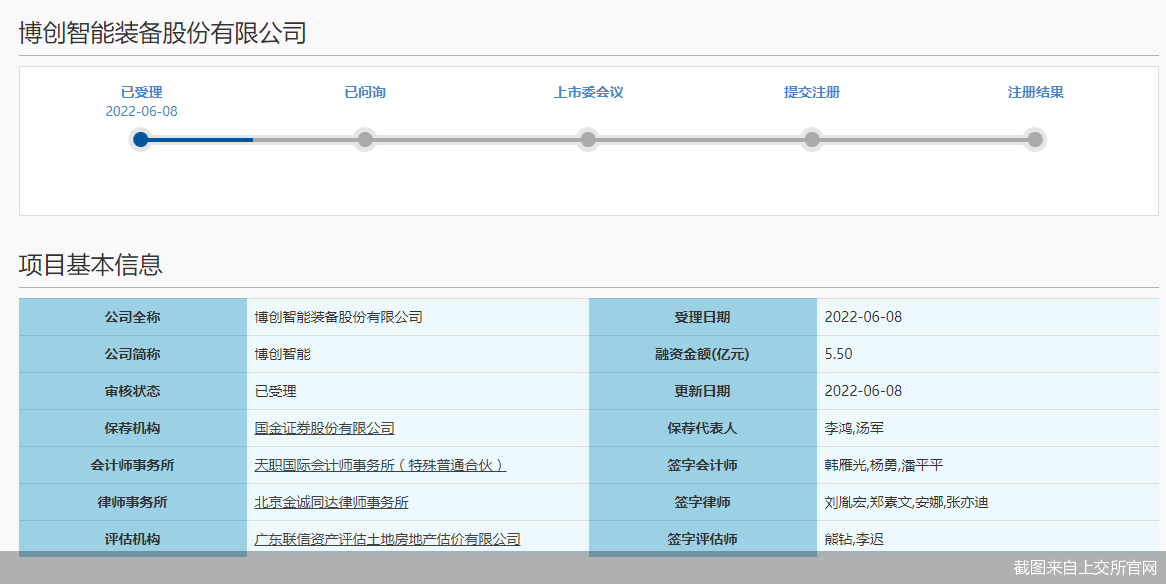Click the blue filled progress bar segment
Image resolution: width=1166 pixels, height=584 pixels.
coord(200,139)
